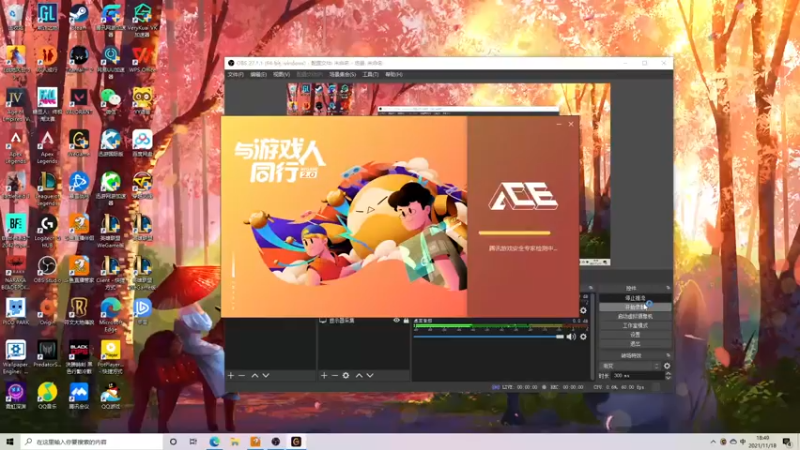Click 开始录制 button in OBS controls

pos(635,307)
